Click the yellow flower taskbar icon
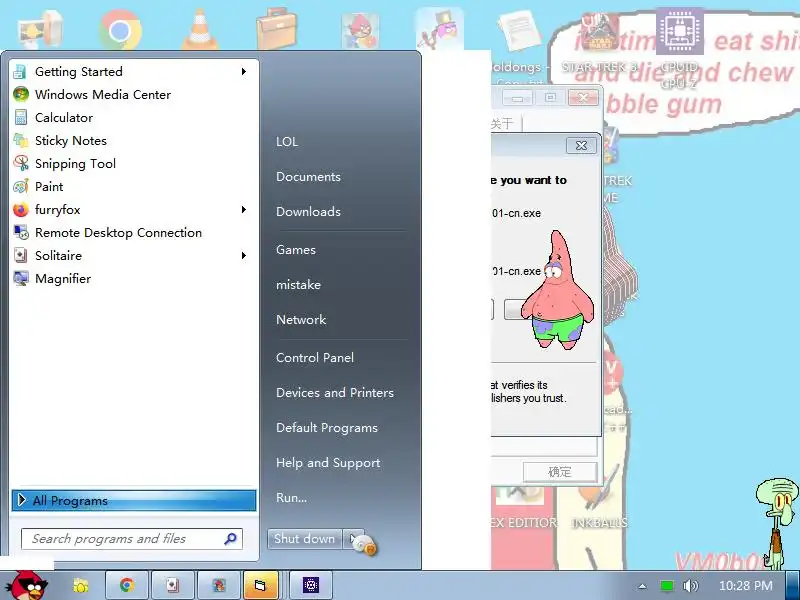Image resolution: width=800 pixels, height=600 pixels. click(x=81, y=585)
